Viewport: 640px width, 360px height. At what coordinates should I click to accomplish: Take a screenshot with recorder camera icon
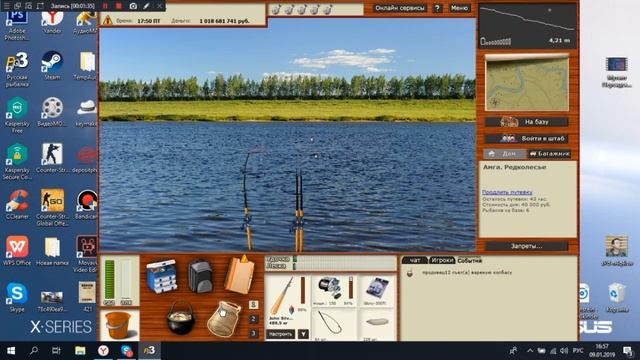[x=133, y=6]
